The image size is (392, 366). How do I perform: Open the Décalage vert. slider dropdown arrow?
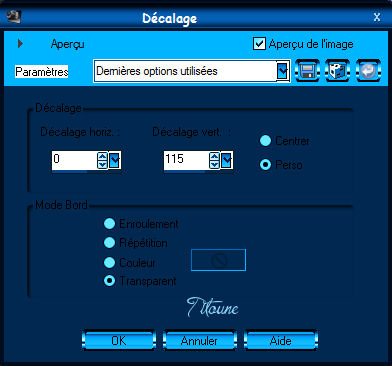[x=227, y=160]
